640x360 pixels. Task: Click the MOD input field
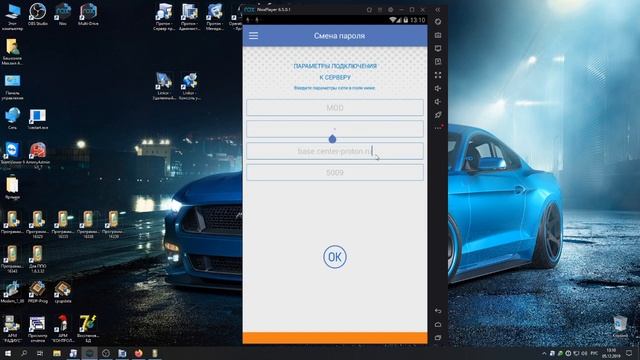coord(335,108)
